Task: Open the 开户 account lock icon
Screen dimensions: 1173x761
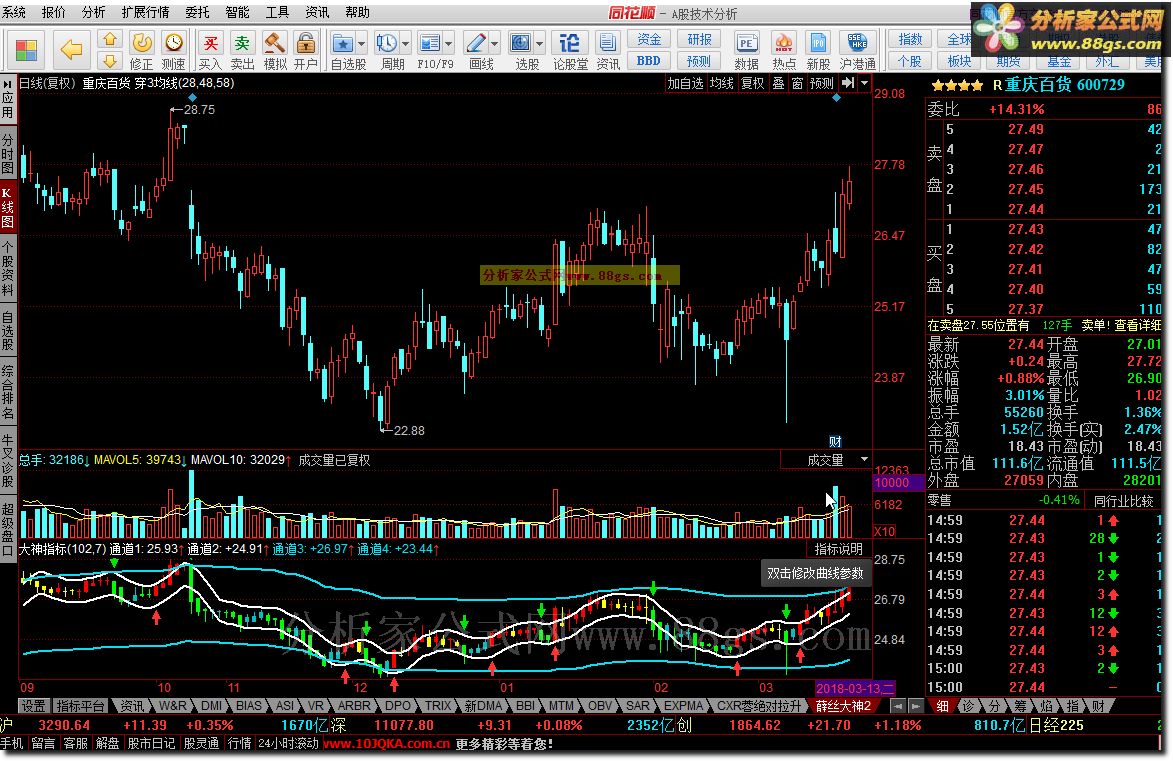Action: point(305,51)
